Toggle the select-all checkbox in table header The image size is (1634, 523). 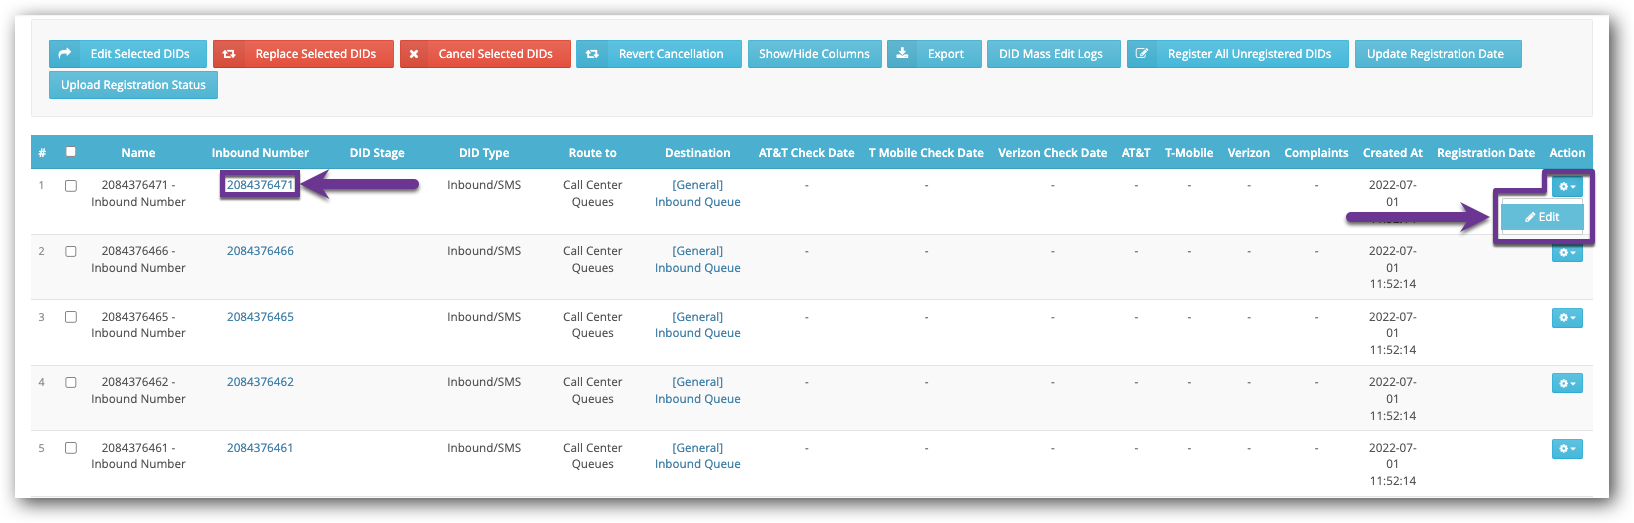pyautogui.click(x=71, y=152)
